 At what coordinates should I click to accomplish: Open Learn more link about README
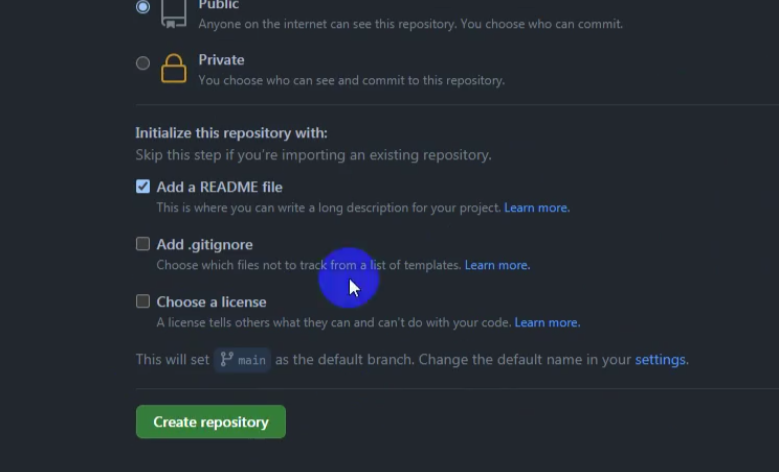[x=537, y=208]
